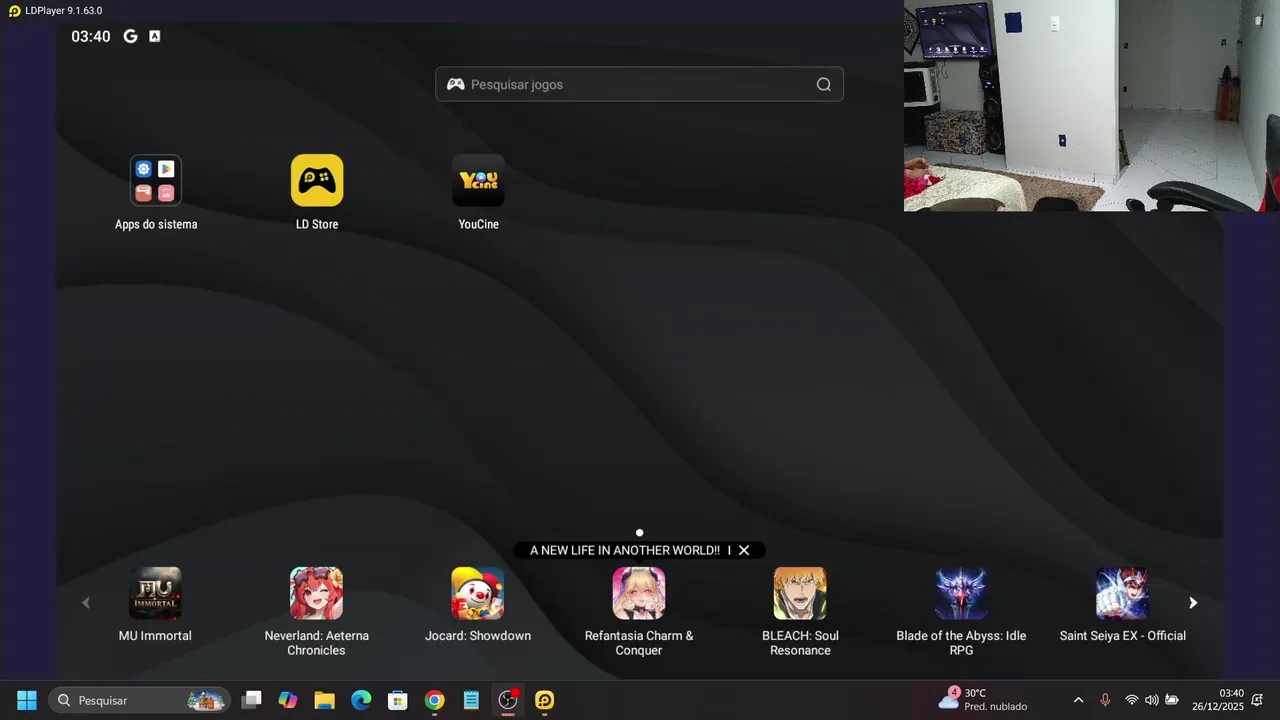Screen dimensions: 1280x720
Task: Open Jocard: Showdown game icon
Action: point(477,593)
